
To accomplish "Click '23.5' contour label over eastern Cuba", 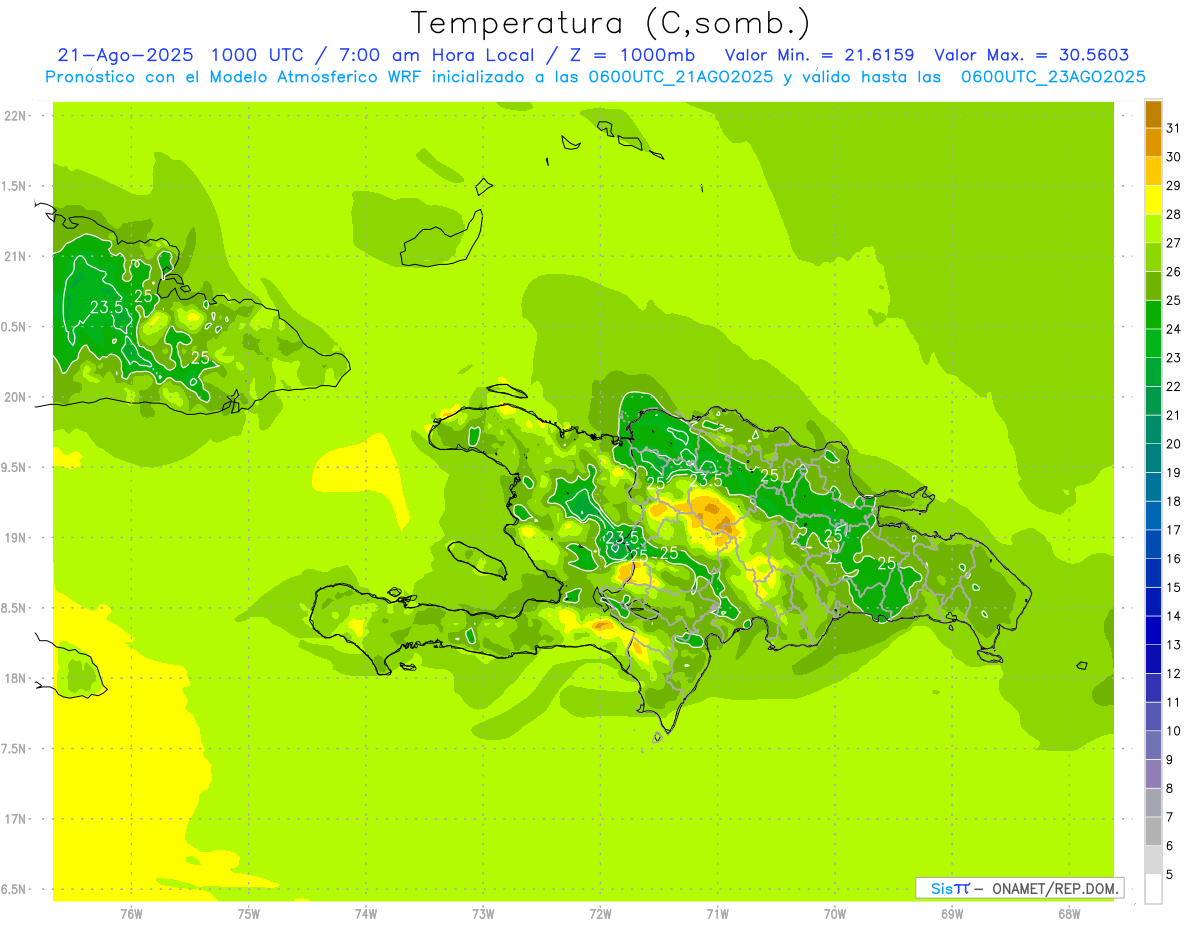I will (106, 308).
